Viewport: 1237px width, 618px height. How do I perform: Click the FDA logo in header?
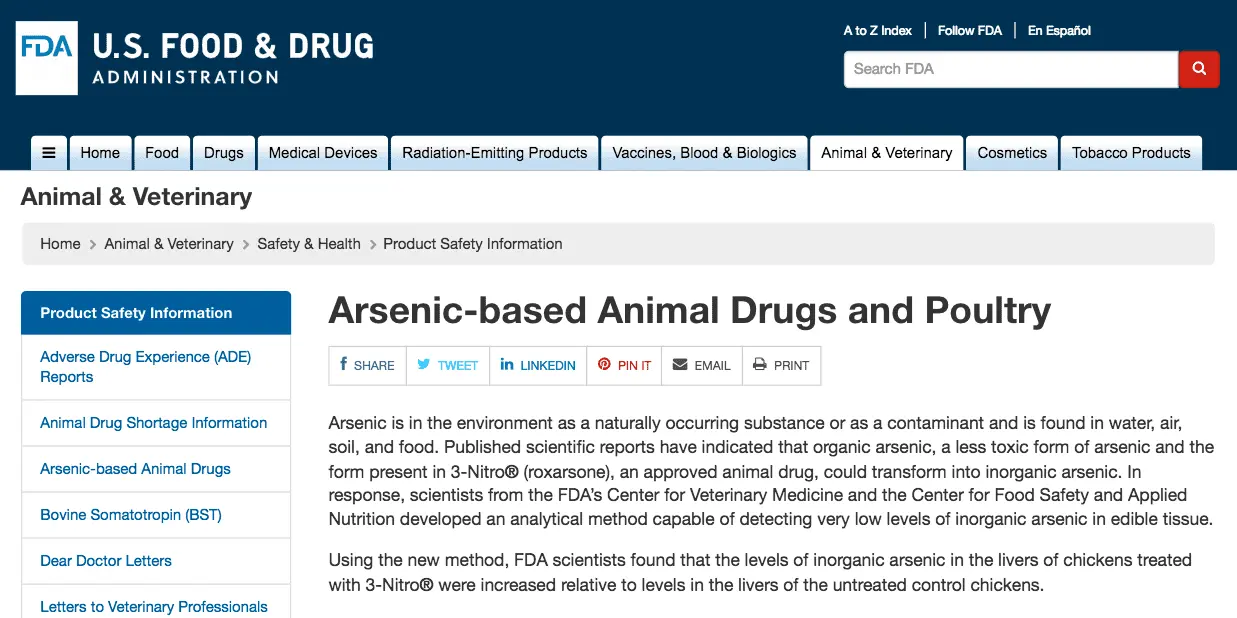tap(47, 58)
